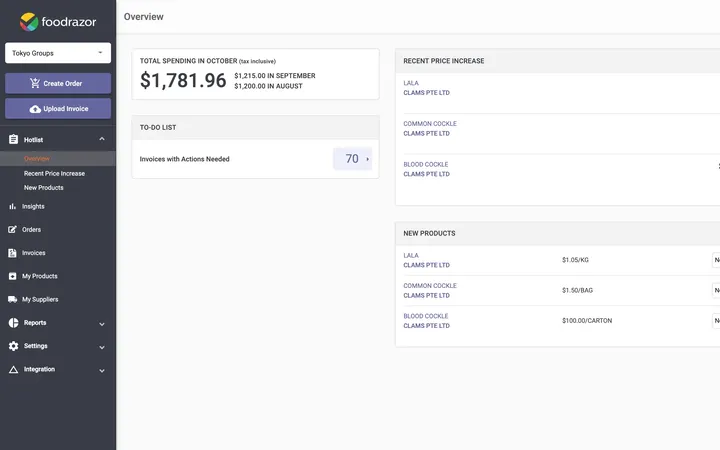Screen dimensions: 720x450
Task: Expand the Reports menu chevron
Action: click(x=102, y=324)
